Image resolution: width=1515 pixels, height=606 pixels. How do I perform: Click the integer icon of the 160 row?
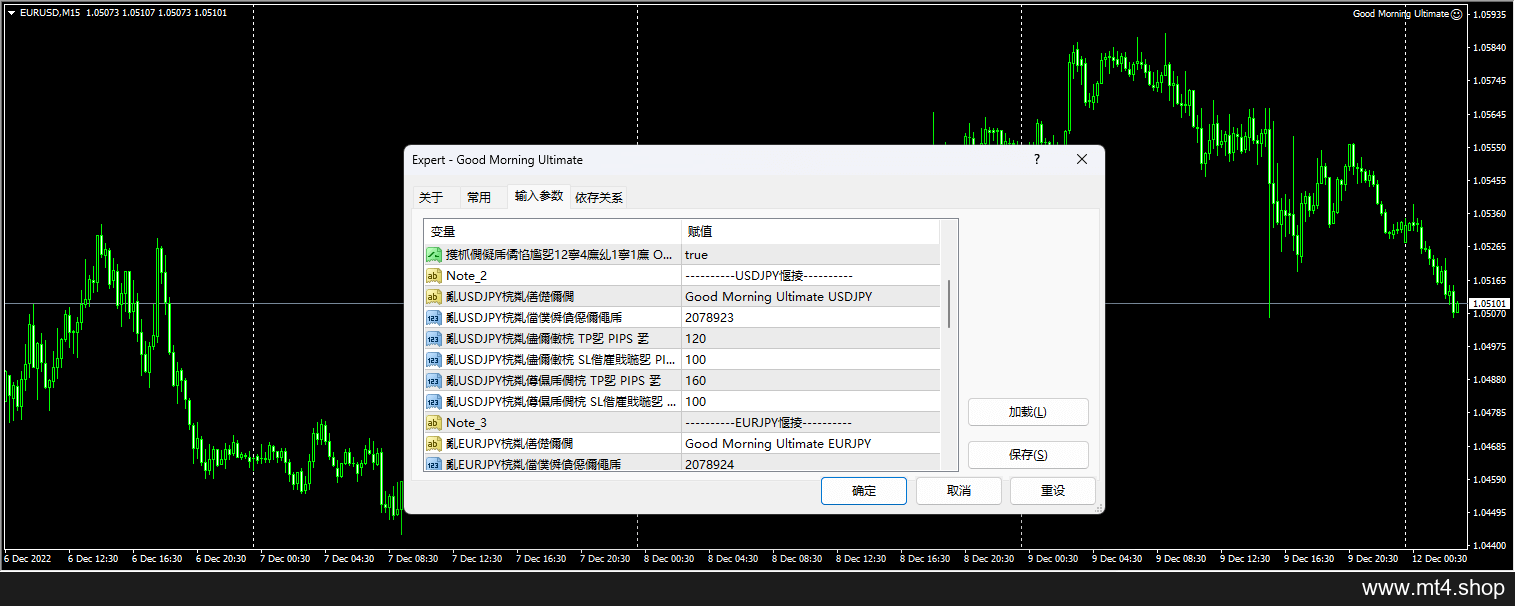coord(434,381)
